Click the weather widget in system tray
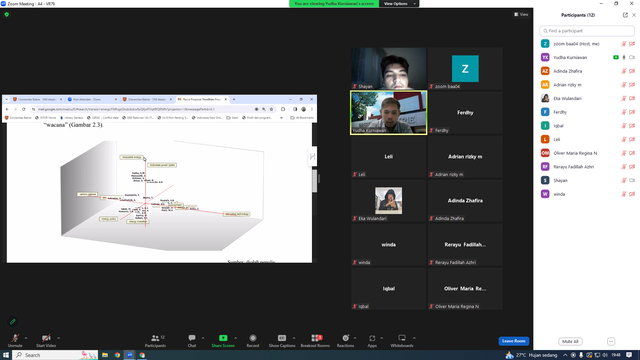This screenshot has width=640, height=360. coord(531,355)
